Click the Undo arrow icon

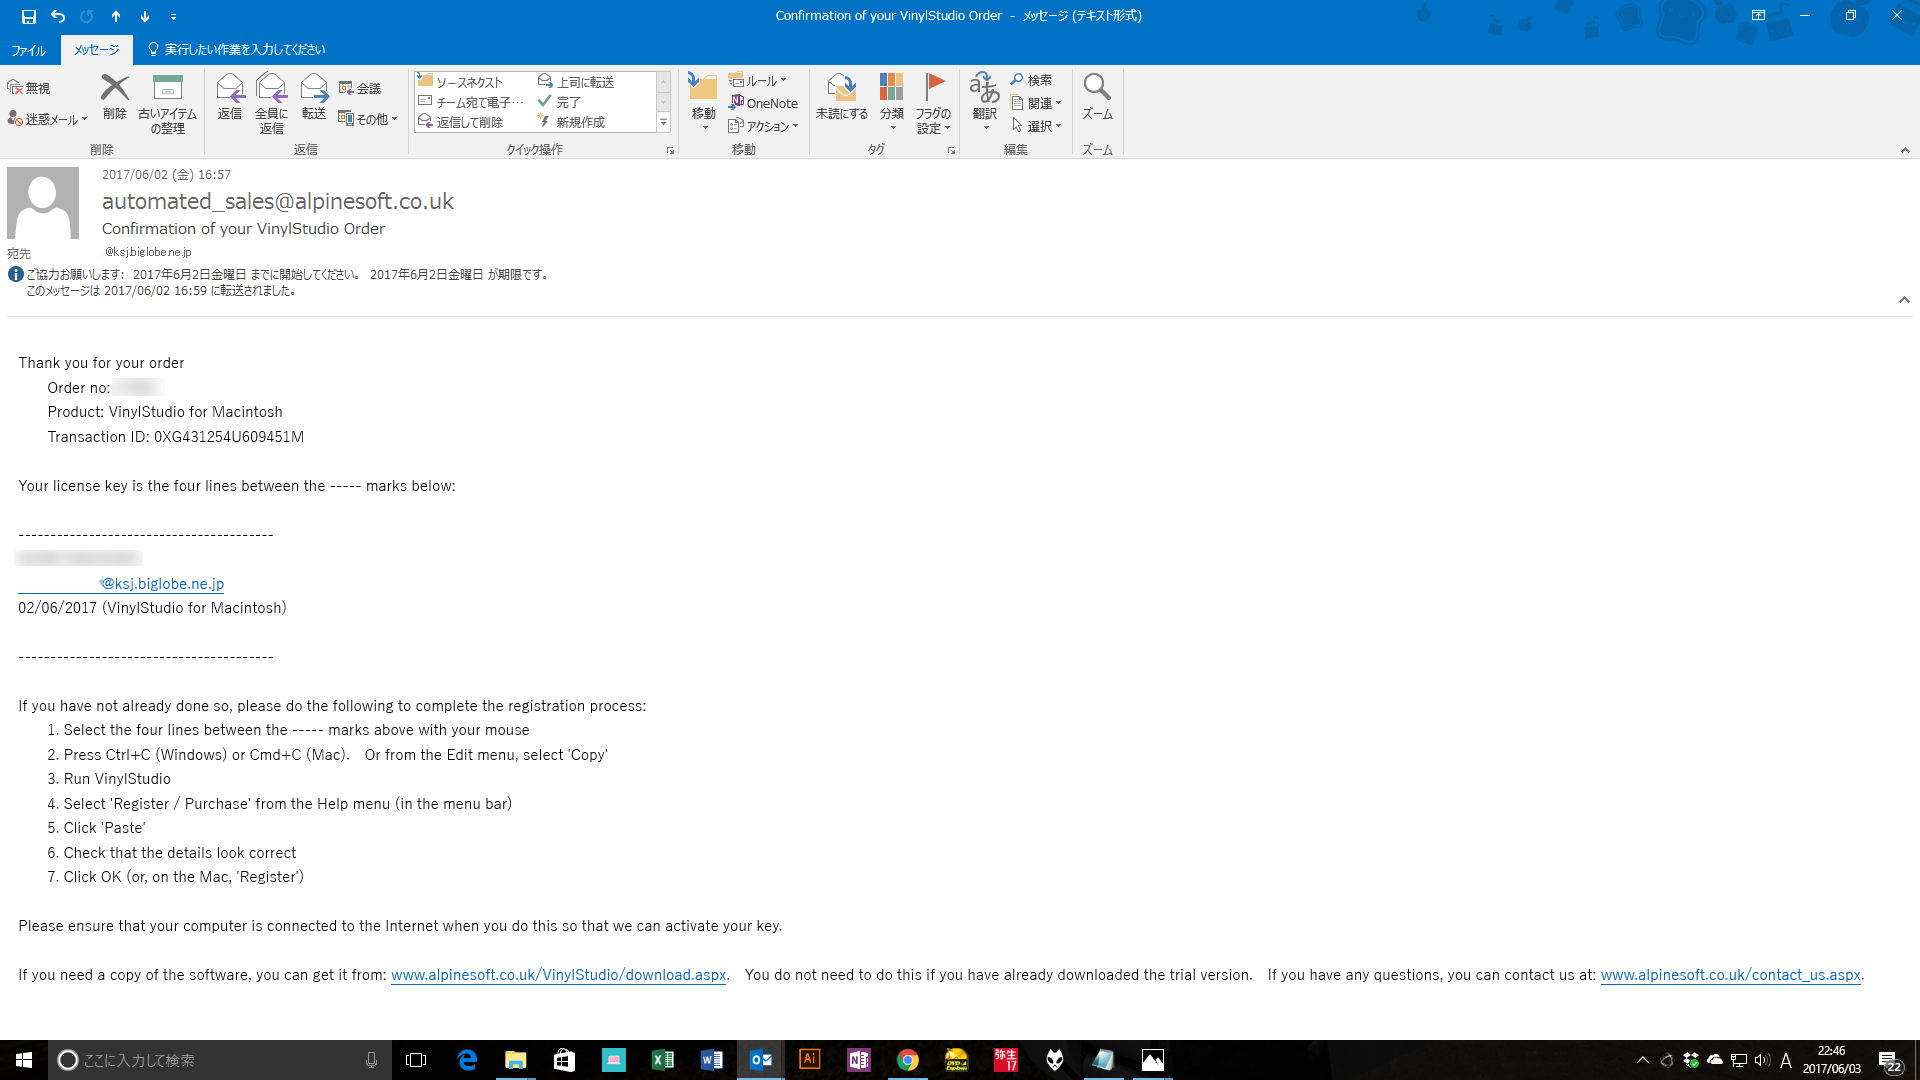tap(58, 16)
